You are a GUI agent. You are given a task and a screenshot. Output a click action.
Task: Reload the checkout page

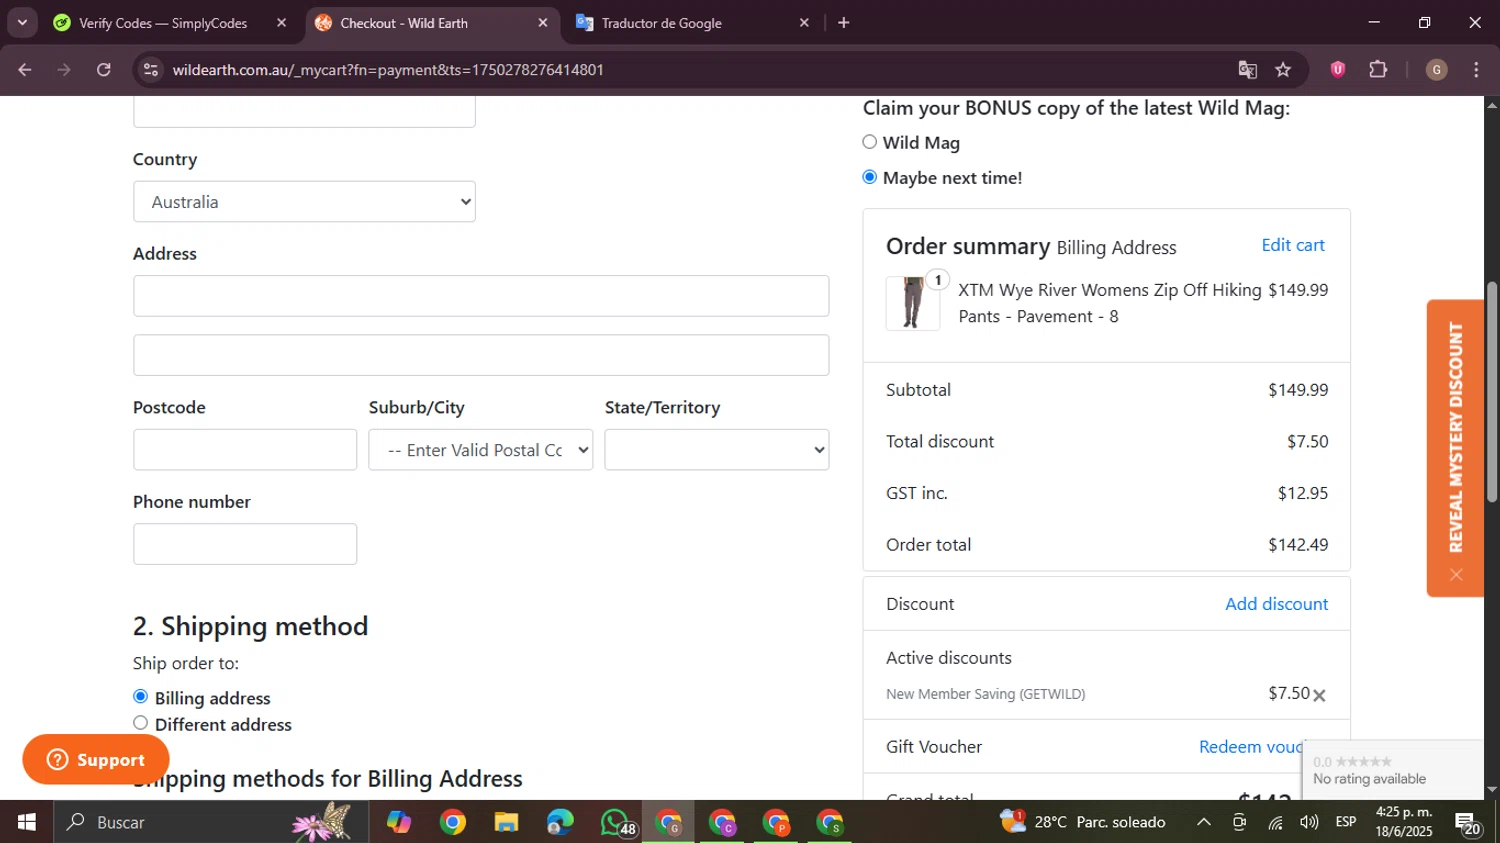click(x=104, y=70)
